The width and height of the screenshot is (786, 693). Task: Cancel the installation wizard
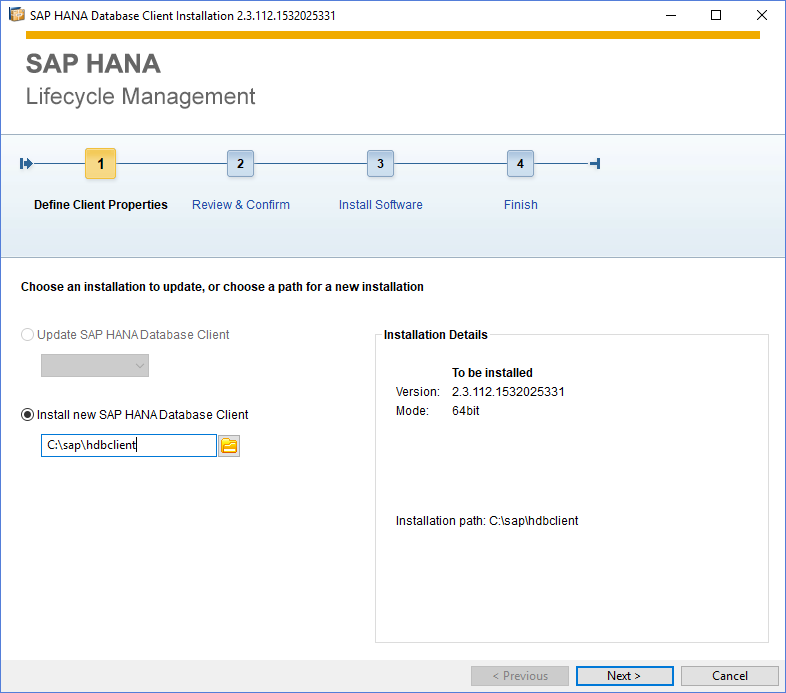(x=729, y=676)
